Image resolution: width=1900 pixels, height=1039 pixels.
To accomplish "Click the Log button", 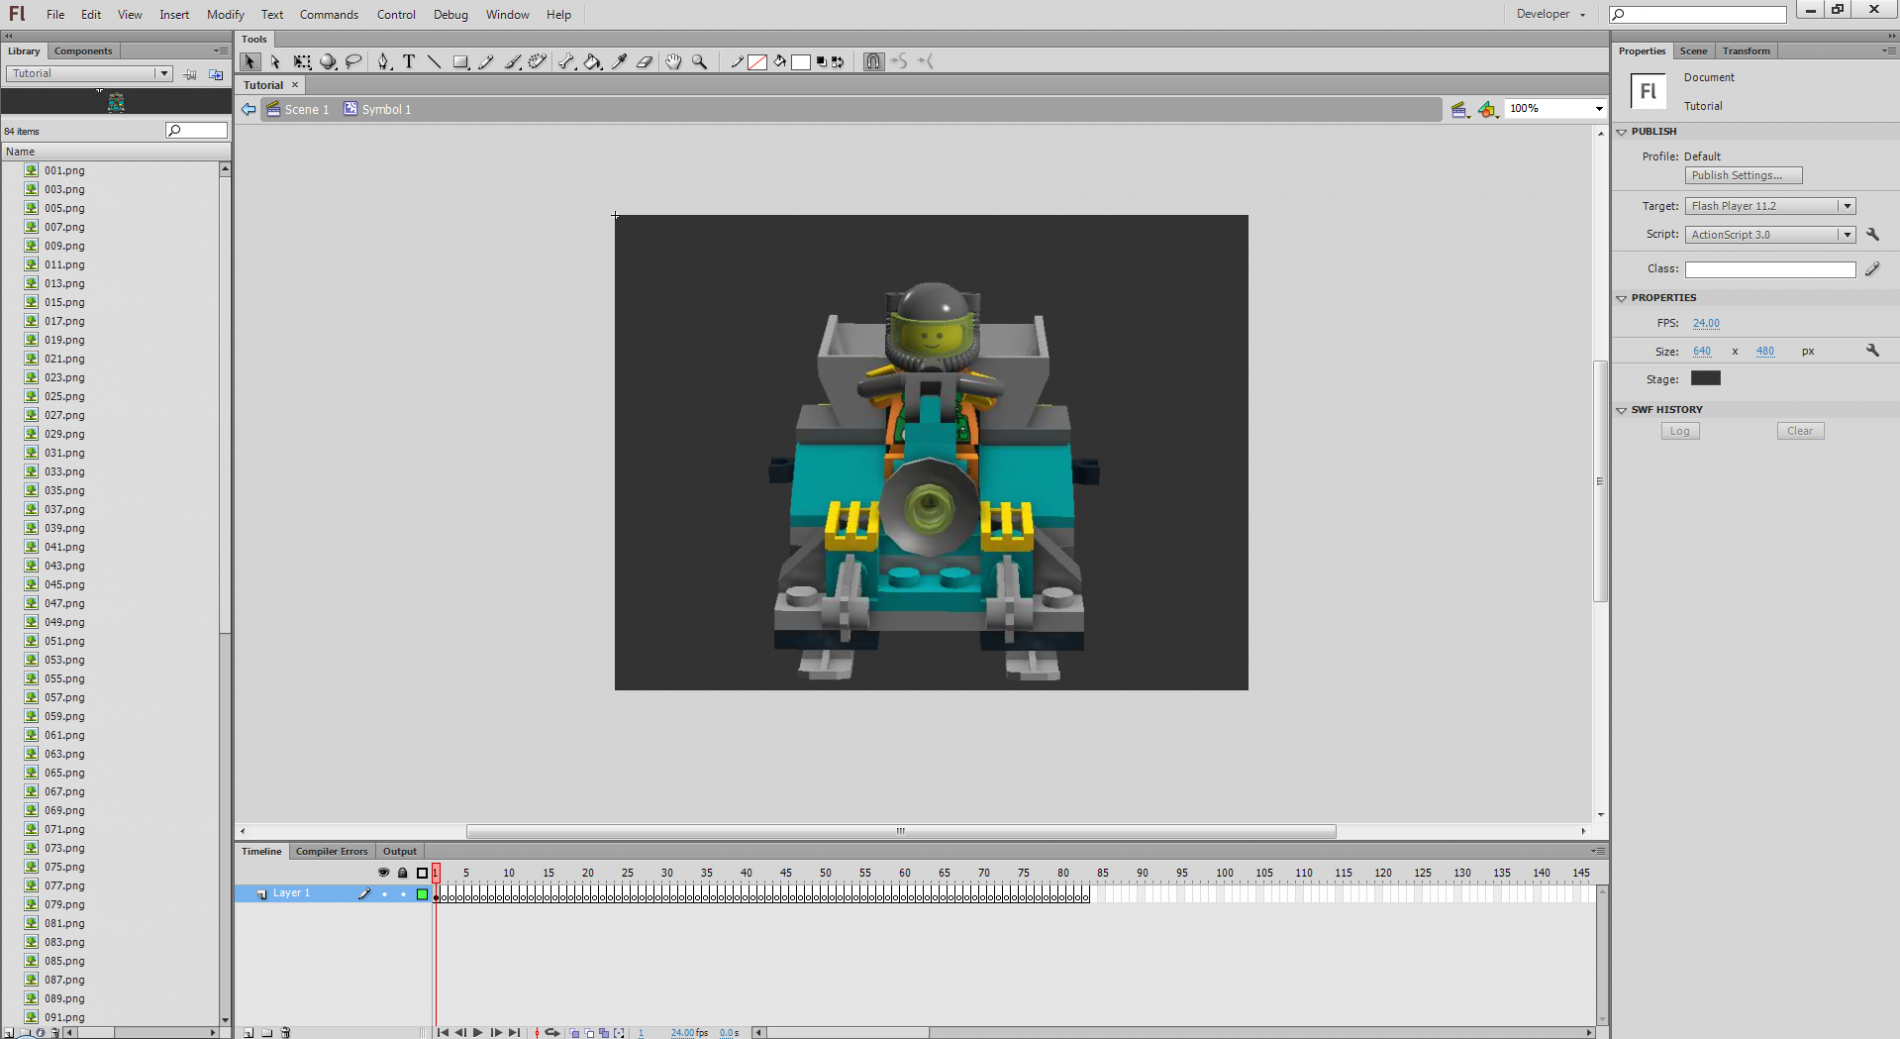I will pyautogui.click(x=1680, y=431).
